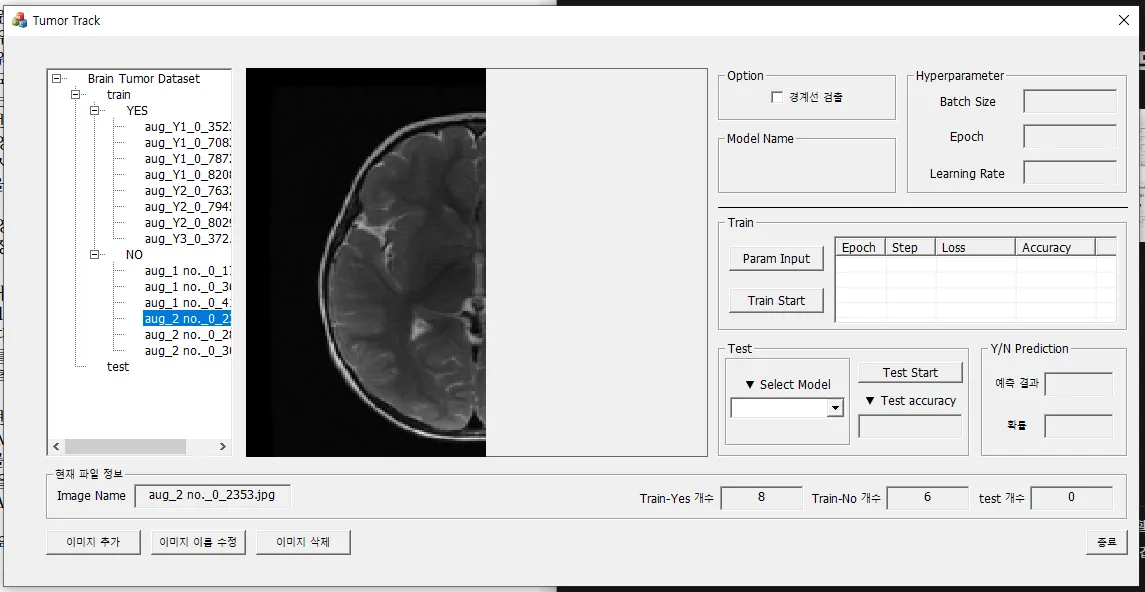Image resolution: width=1145 pixels, height=592 pixels.
Task: Click the Train-Yes 개수 field showing 8
Action: point(761,498)
